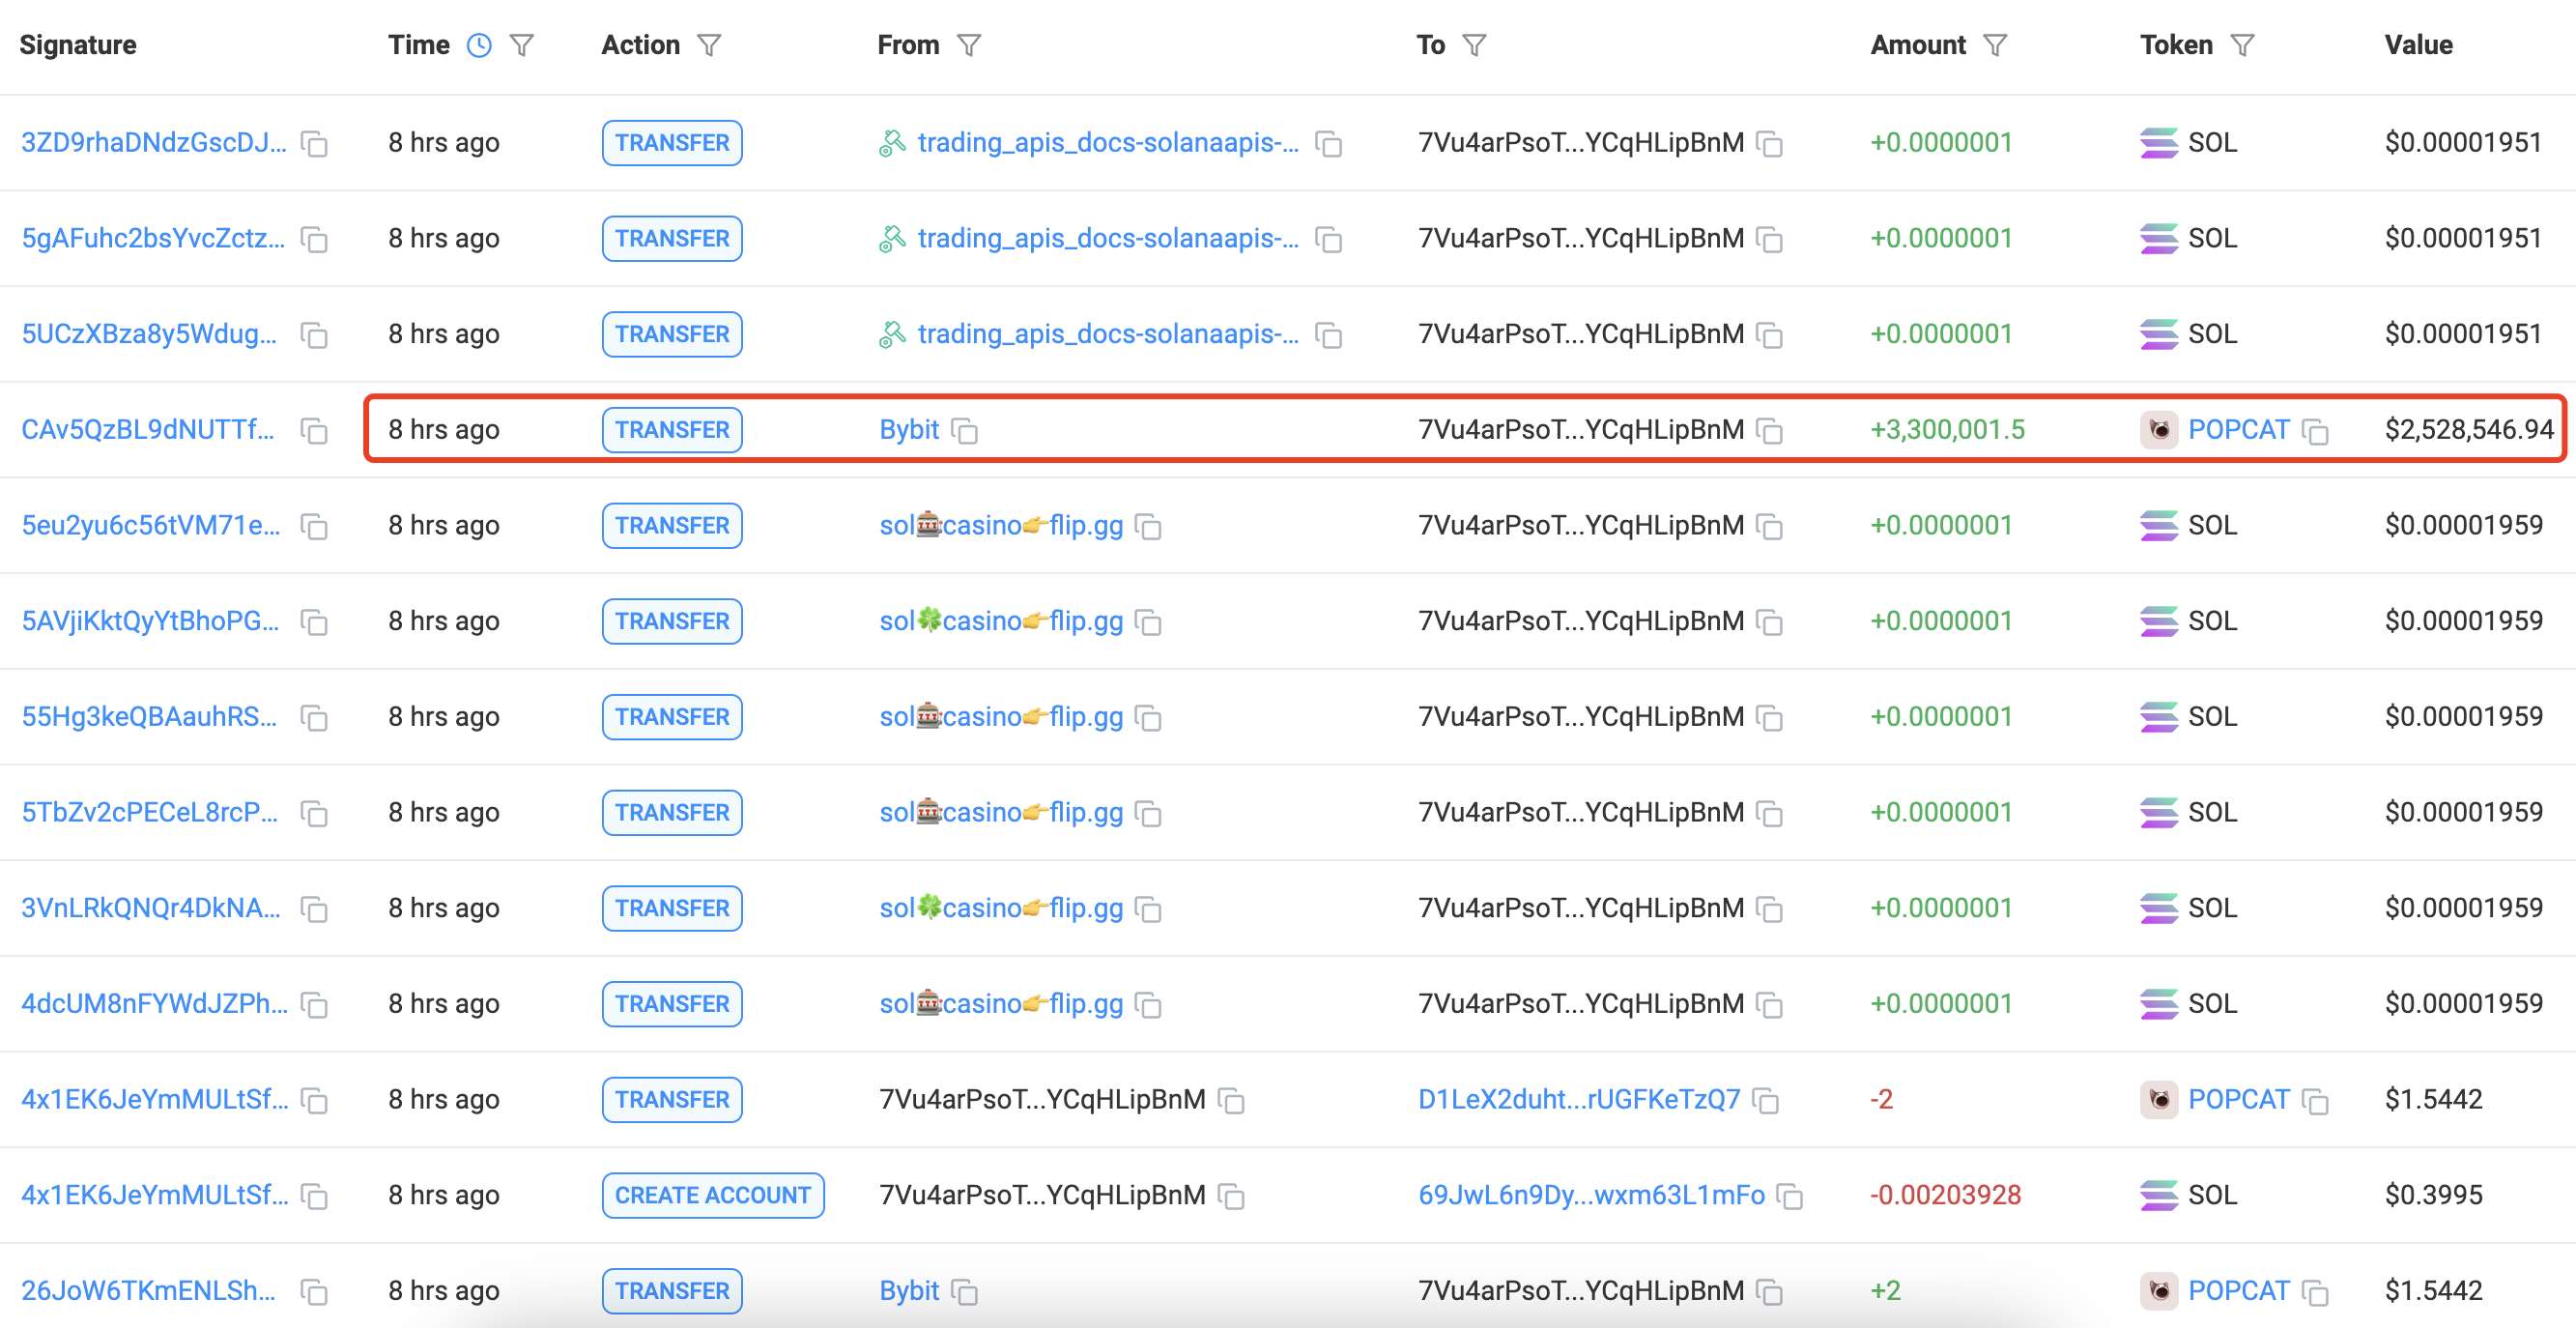Screen dimensions: 2576x1328
Task: Open the Token column filter
Action: pyautogui.click(x=2242, y=45)
